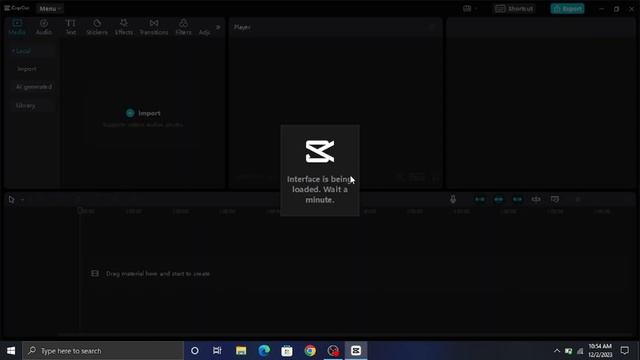Open the Windows Start menu
The image size is (640, 360).
[11, 351]
